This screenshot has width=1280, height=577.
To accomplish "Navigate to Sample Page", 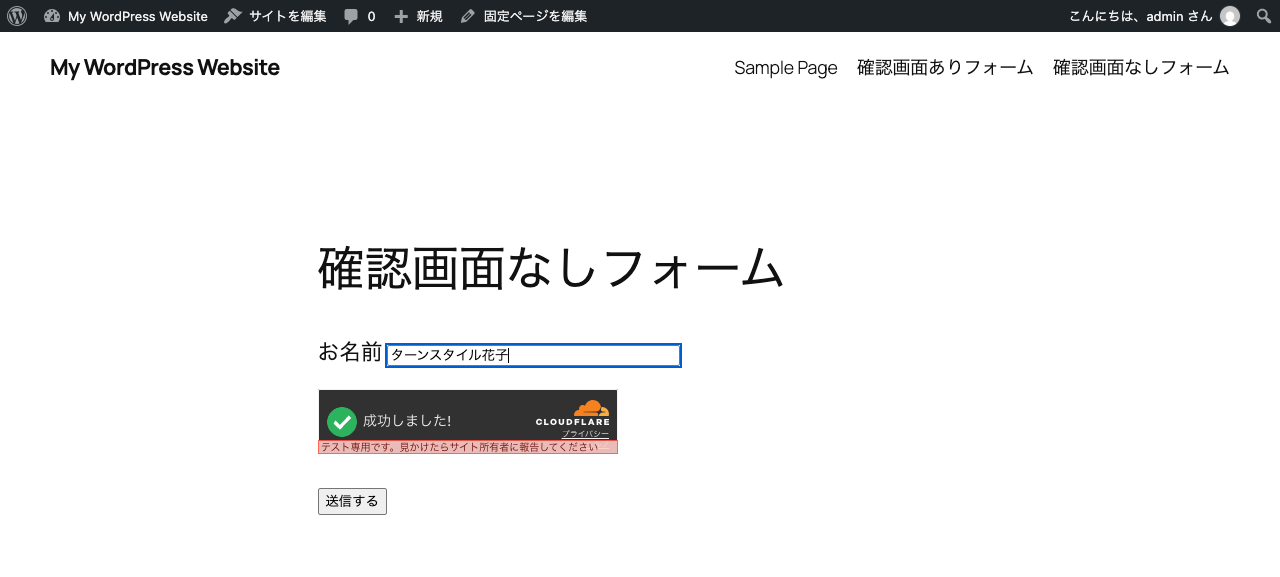I will tap(786, 67).
